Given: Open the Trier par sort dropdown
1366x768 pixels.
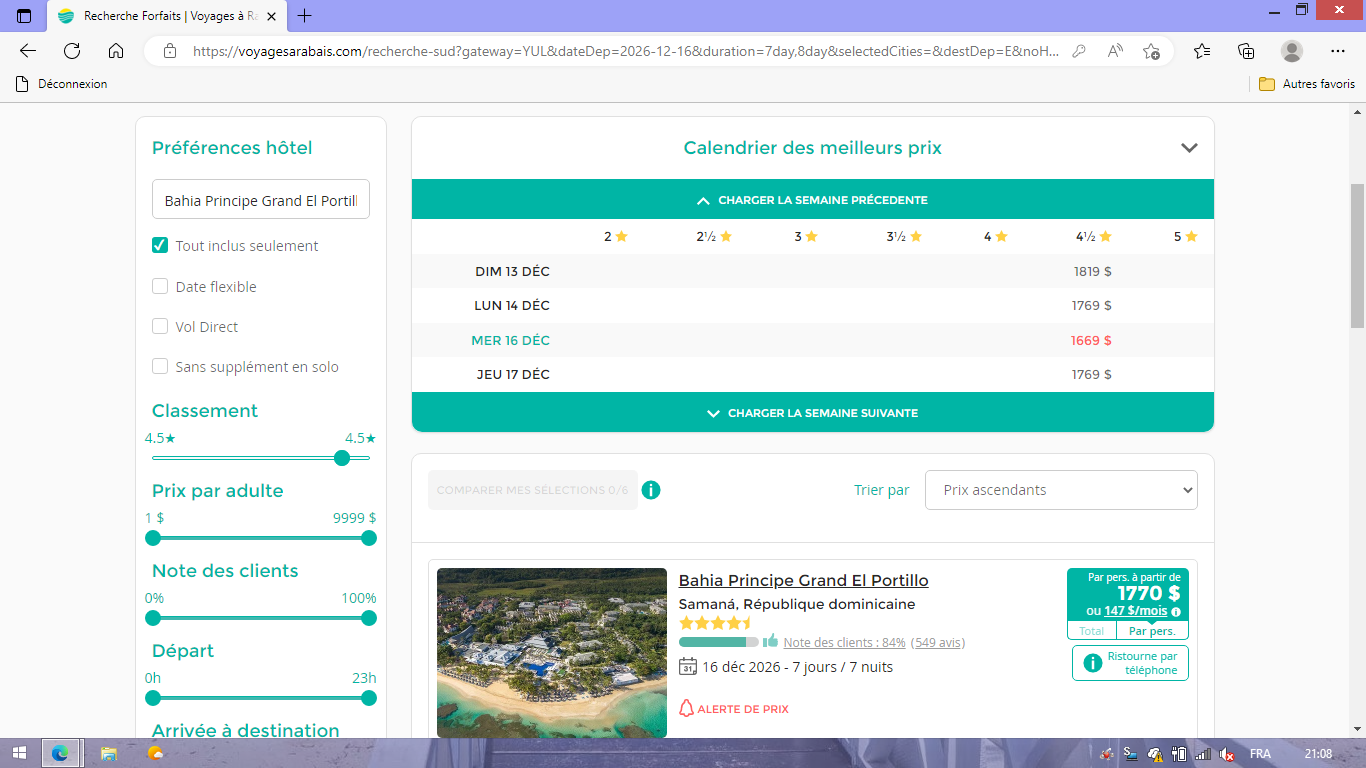Looking at the screenshot, I should click(x=1061, y=490).
